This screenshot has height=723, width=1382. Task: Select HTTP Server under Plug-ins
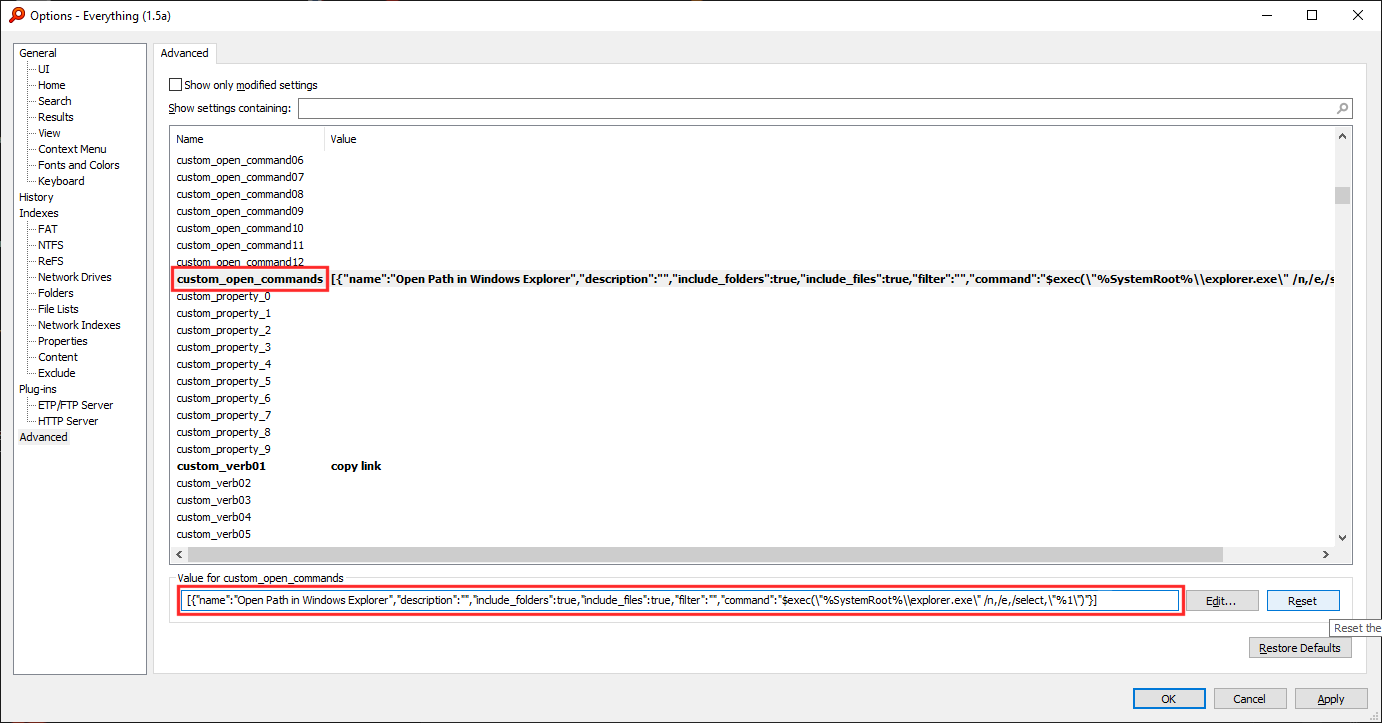click(x=68, y=421)
